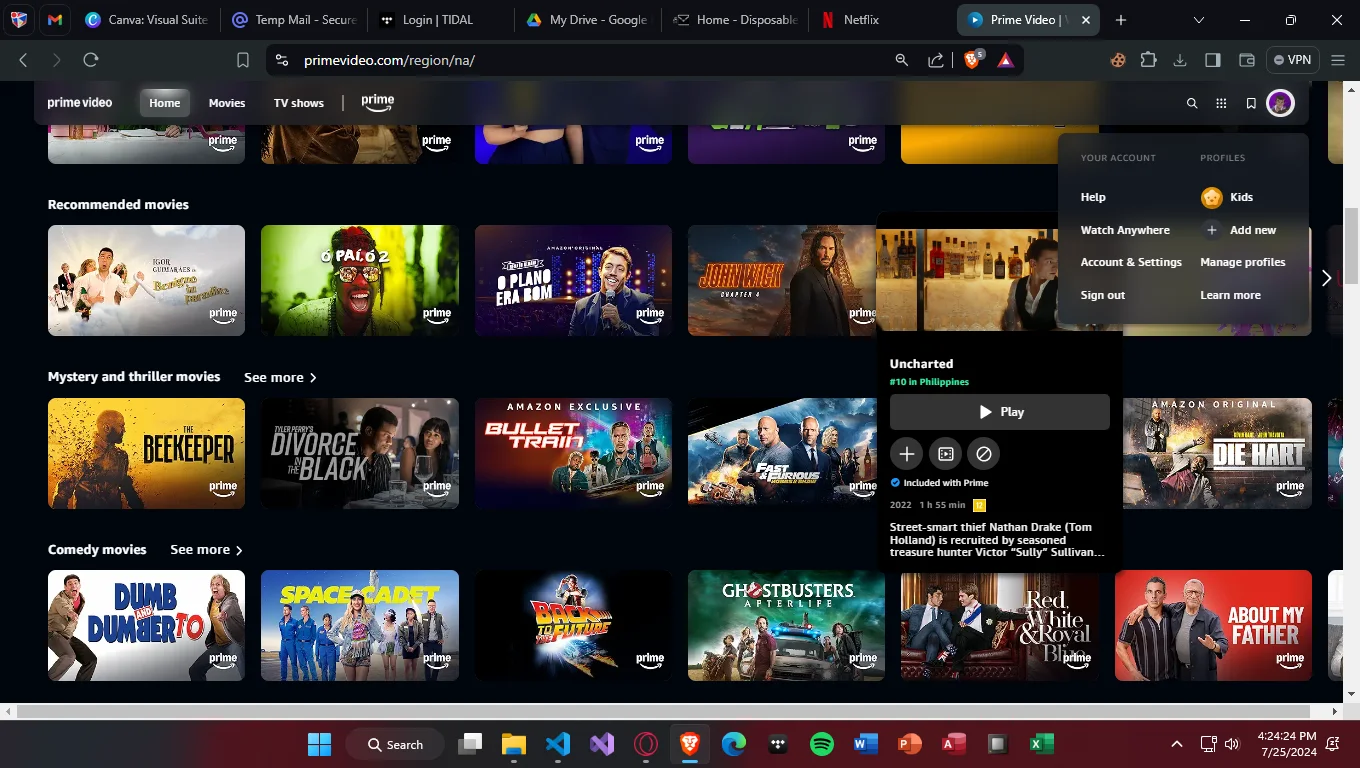Click Help in account menu
Image resolution: width=1360 pixels, height=768 pixels.
(x=1093, y=197)
